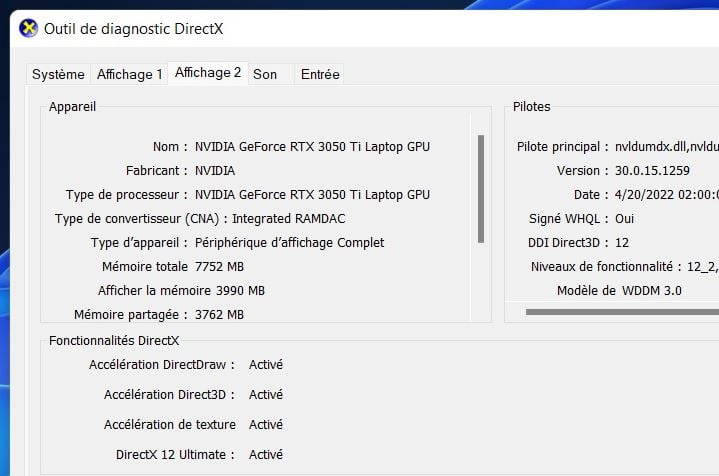The width and height of the screenshot is (719, 476).
Task: Select driver version 30.0.15.1259
Action: [652, 171]
